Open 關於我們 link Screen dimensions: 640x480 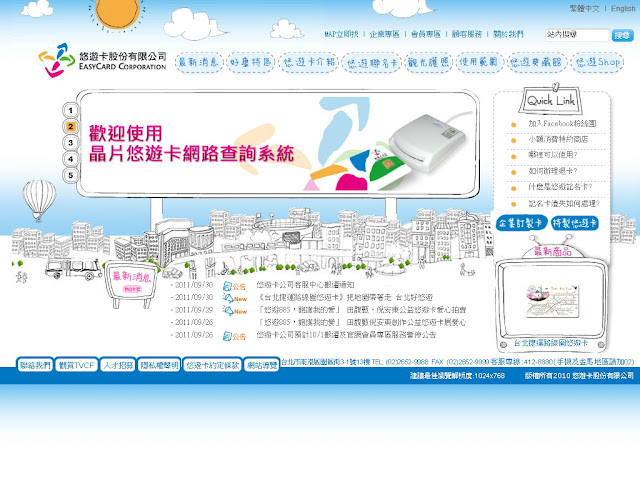(508, 34)
